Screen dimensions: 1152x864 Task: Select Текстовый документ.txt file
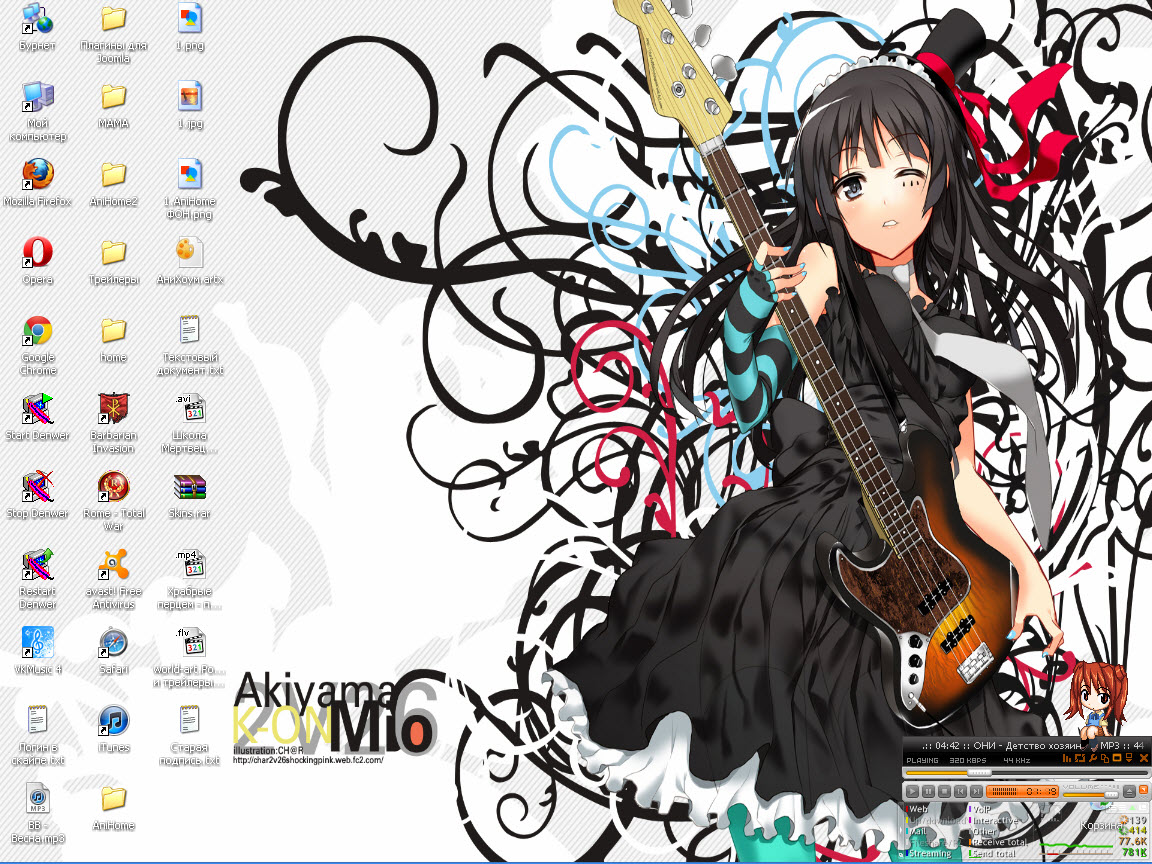pyautogui.click(x=190, y=345)
